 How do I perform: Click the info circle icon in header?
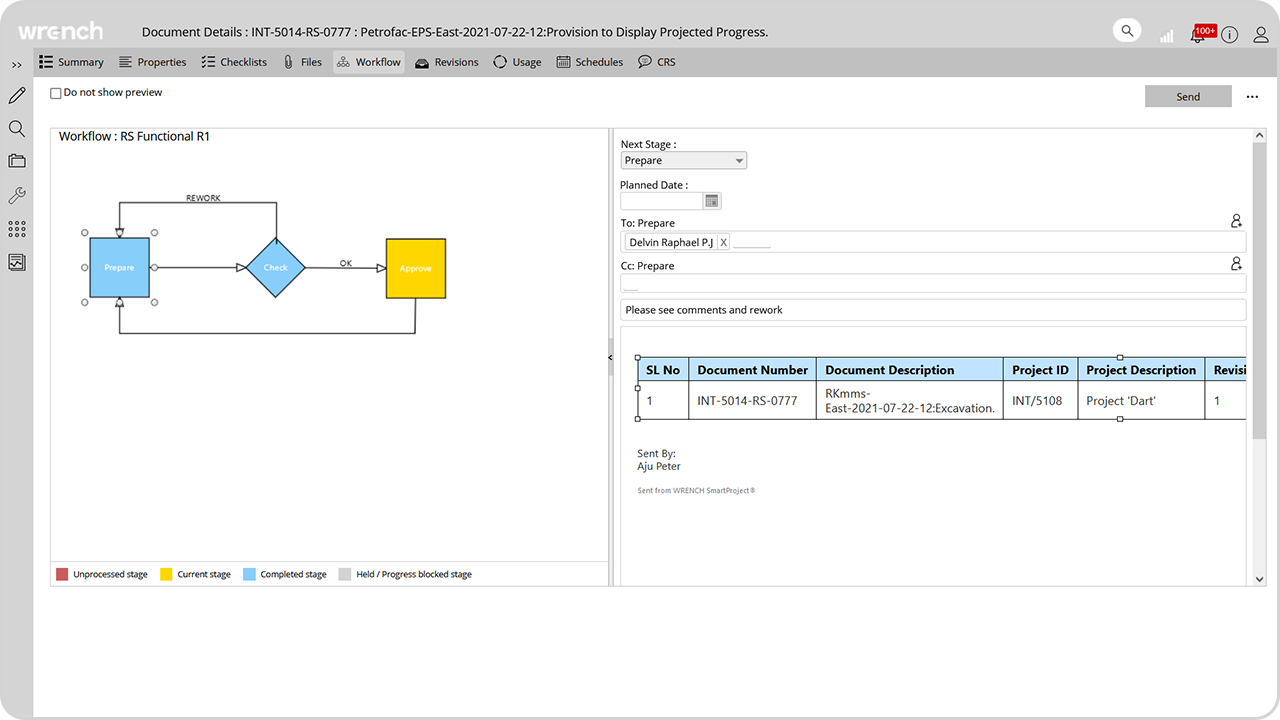[1230, 35]
